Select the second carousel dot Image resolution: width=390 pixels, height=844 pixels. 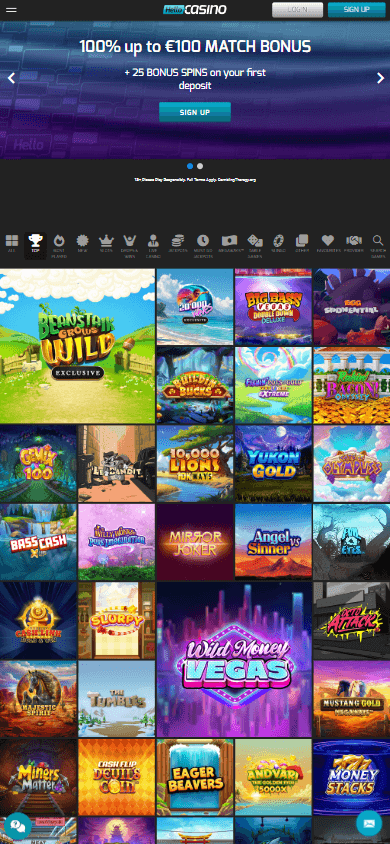pyautogui.click(x=200, y=166)
